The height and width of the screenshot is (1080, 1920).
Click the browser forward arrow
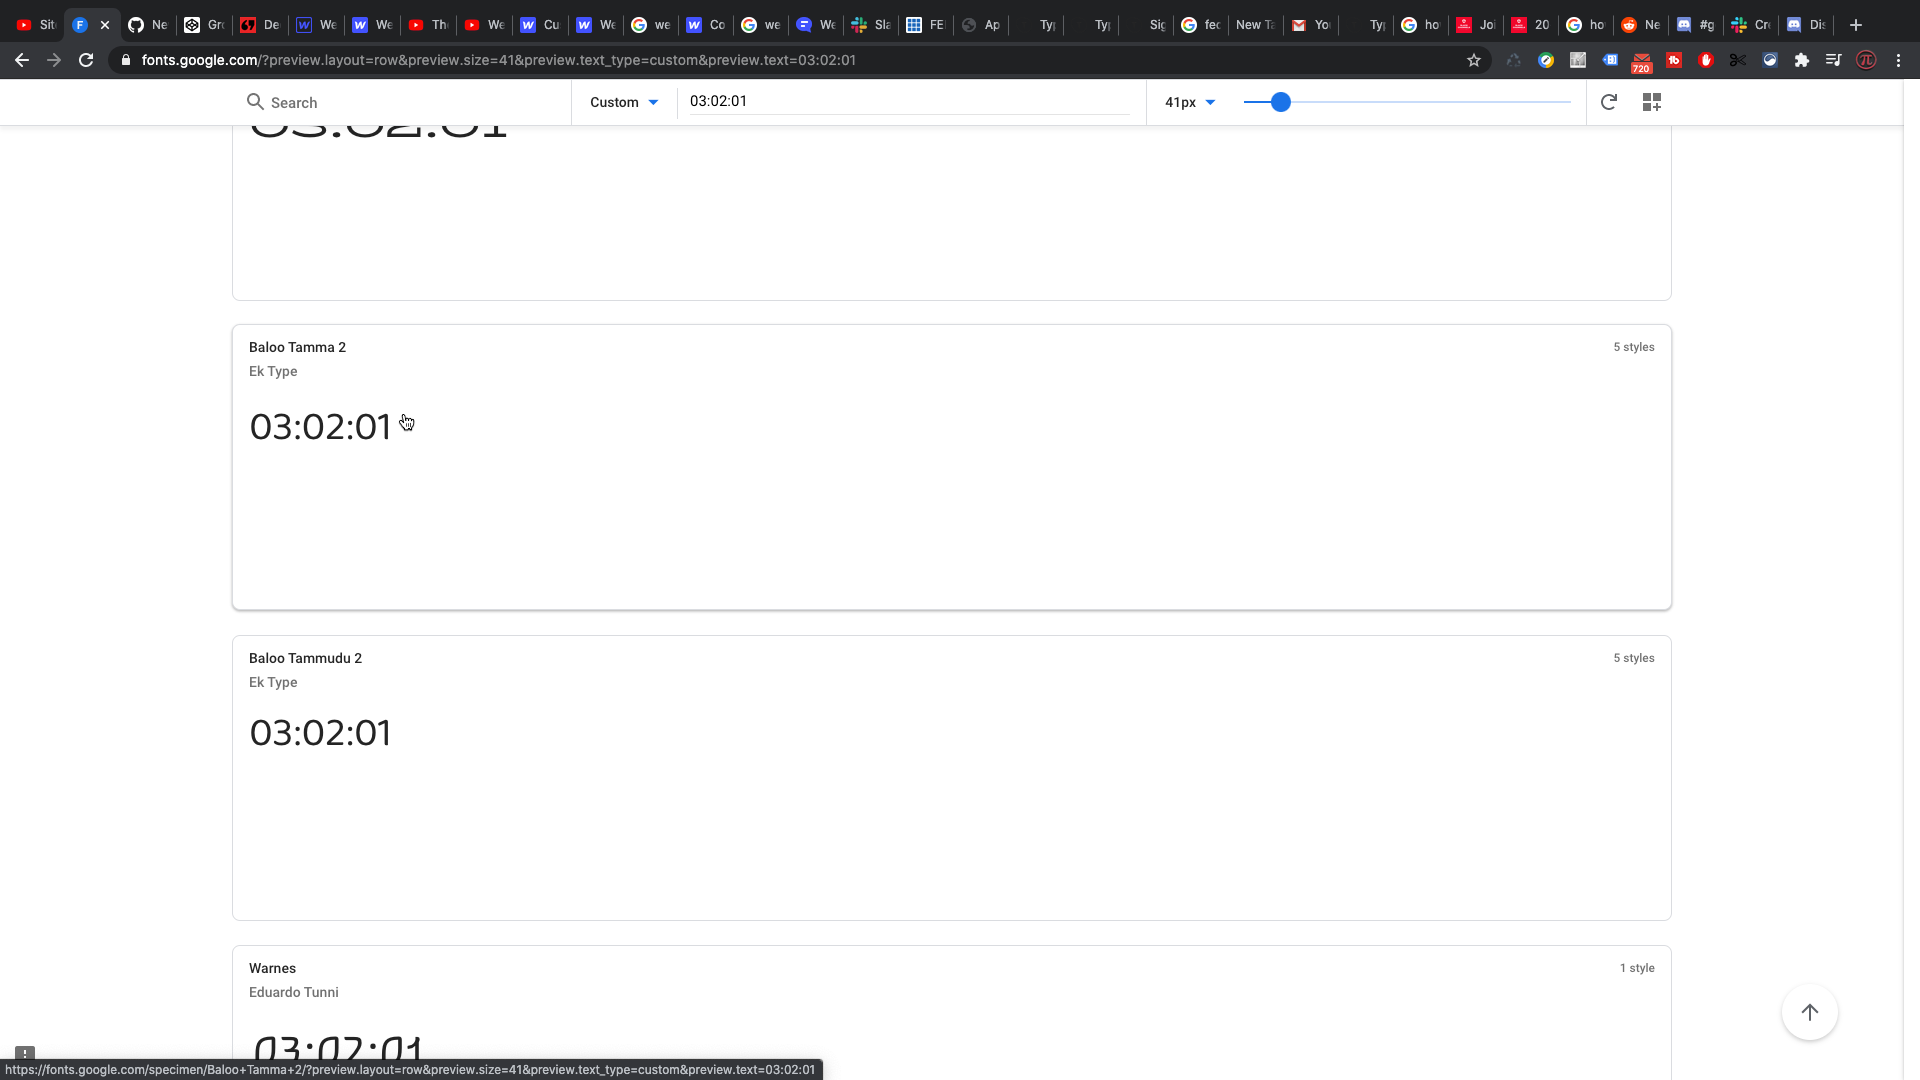click(x=54, y=60)
